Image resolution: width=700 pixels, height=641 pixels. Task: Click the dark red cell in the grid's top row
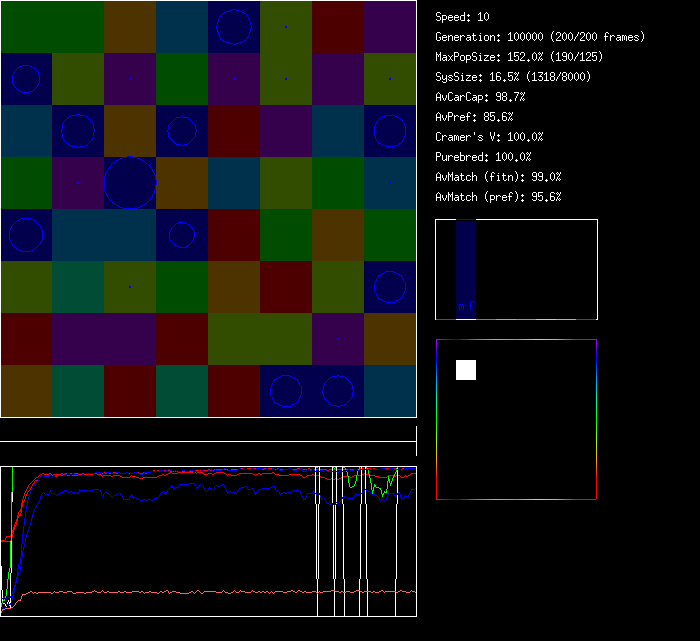click(338, 27)
